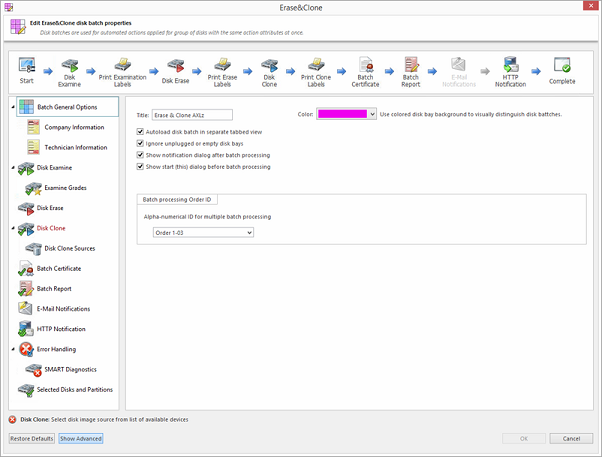Select the Print Examination Labels step icon
602x457 pixels.
(x=122, y=65)
